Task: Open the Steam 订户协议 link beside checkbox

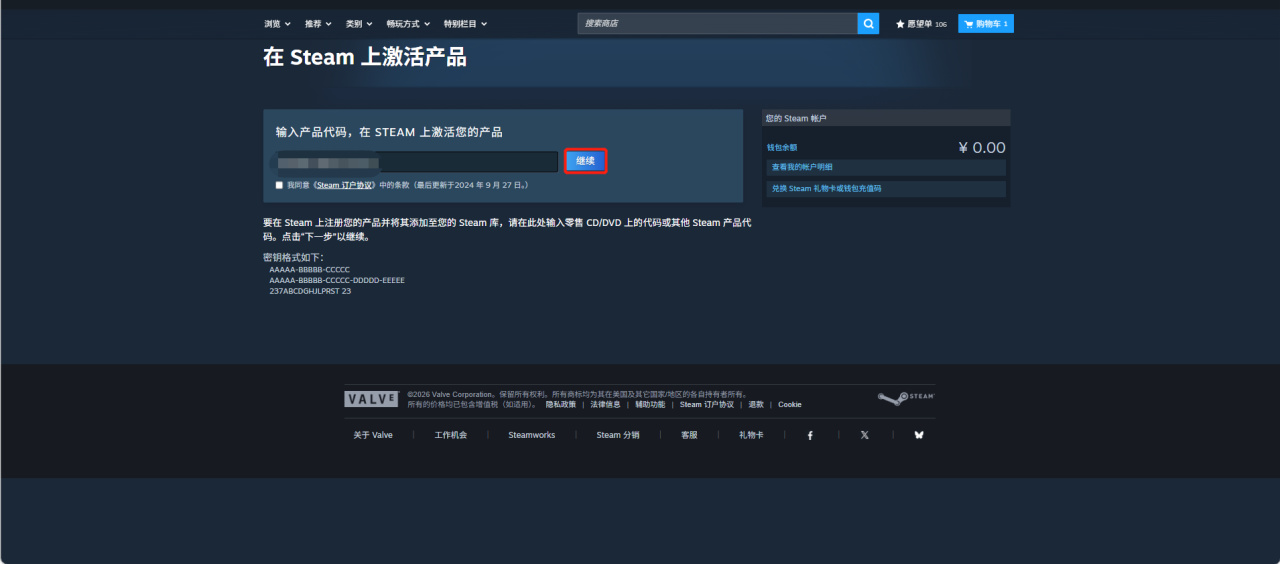Action: [344, 185]
